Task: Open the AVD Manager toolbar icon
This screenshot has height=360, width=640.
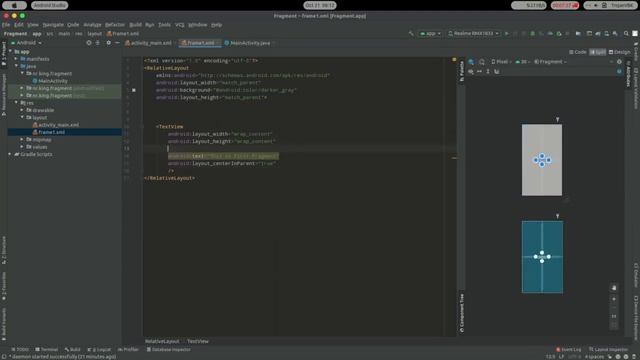Action: [x=607, y=33]
